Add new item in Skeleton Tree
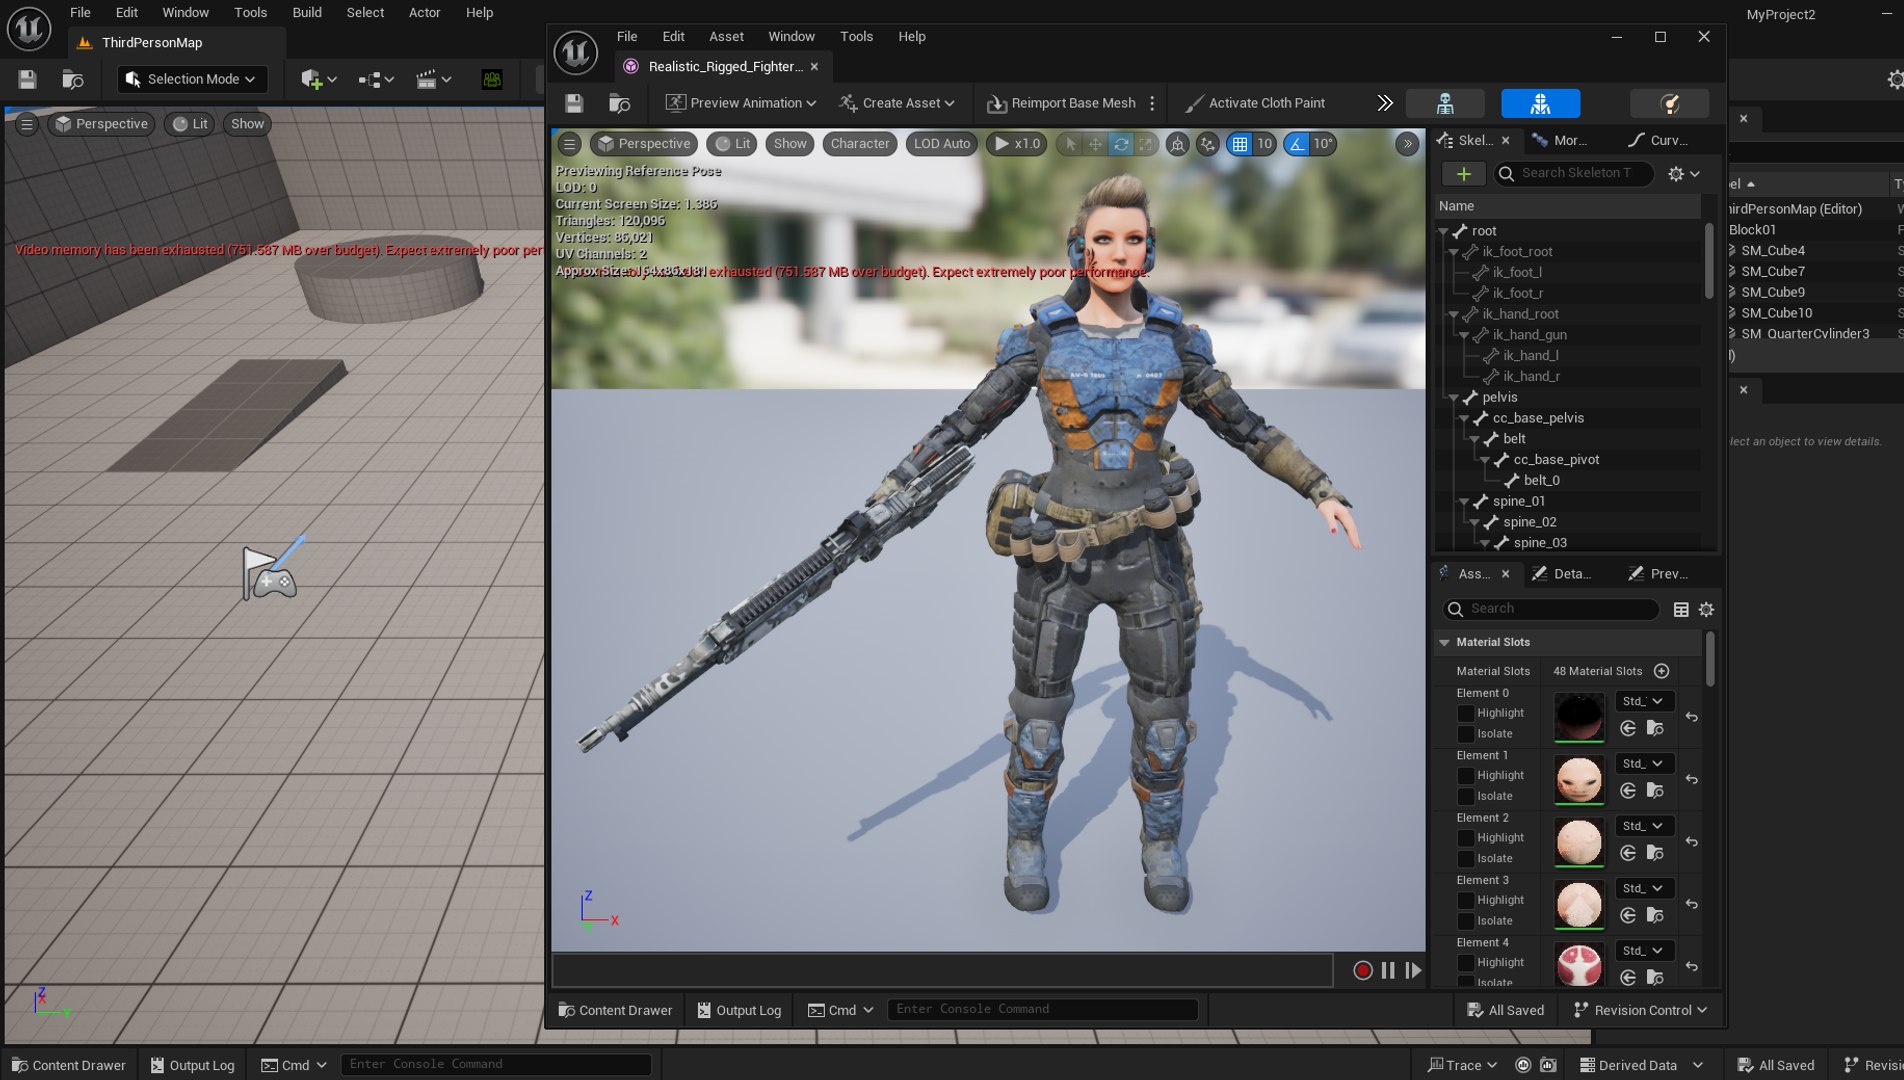 tap(1463, 174)
